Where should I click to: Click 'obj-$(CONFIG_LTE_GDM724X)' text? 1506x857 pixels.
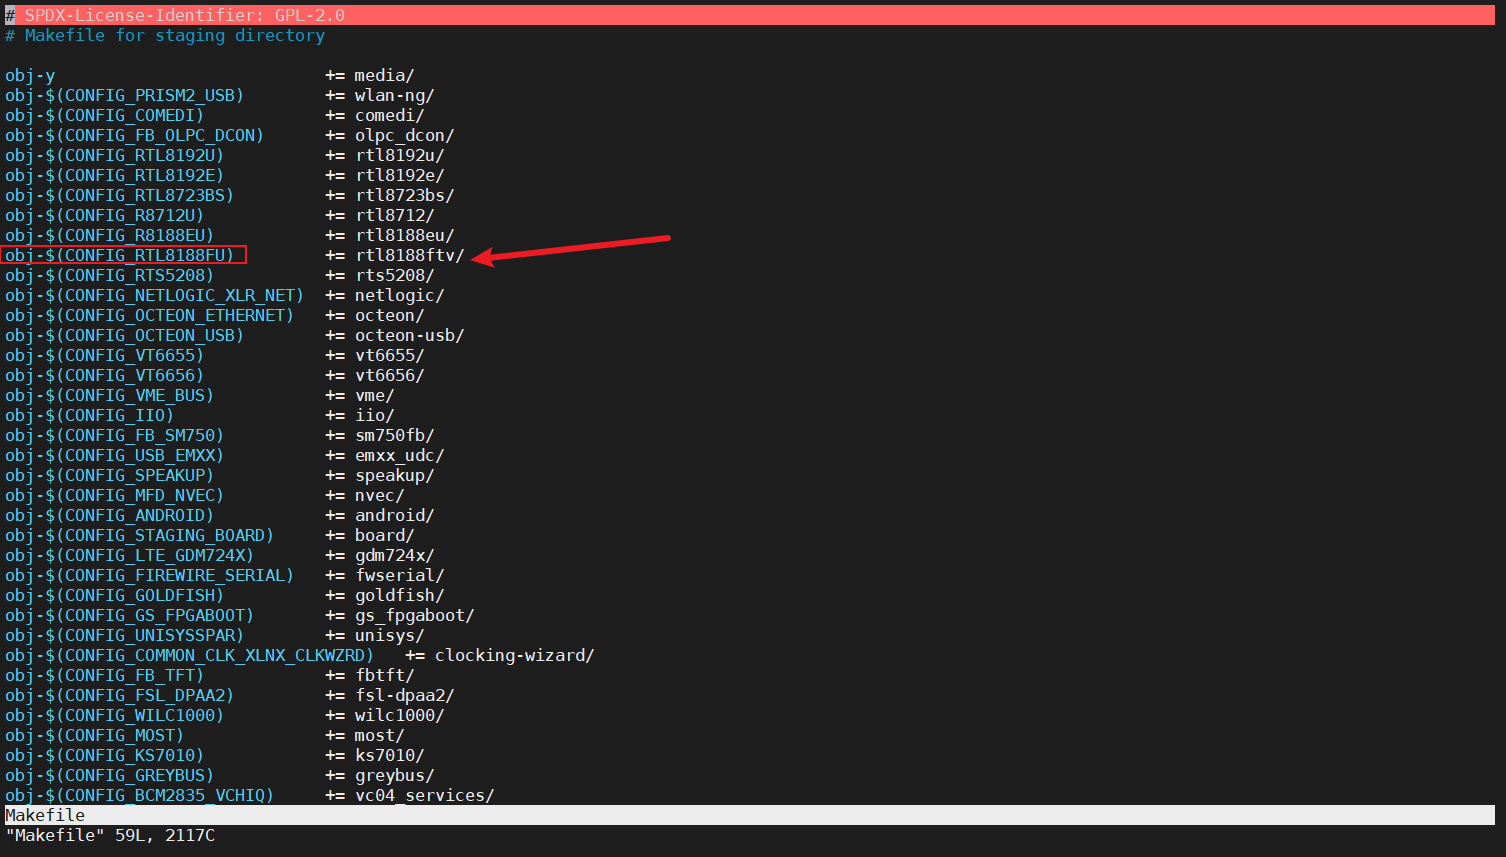pyautogui.click(x=130, y=555)
